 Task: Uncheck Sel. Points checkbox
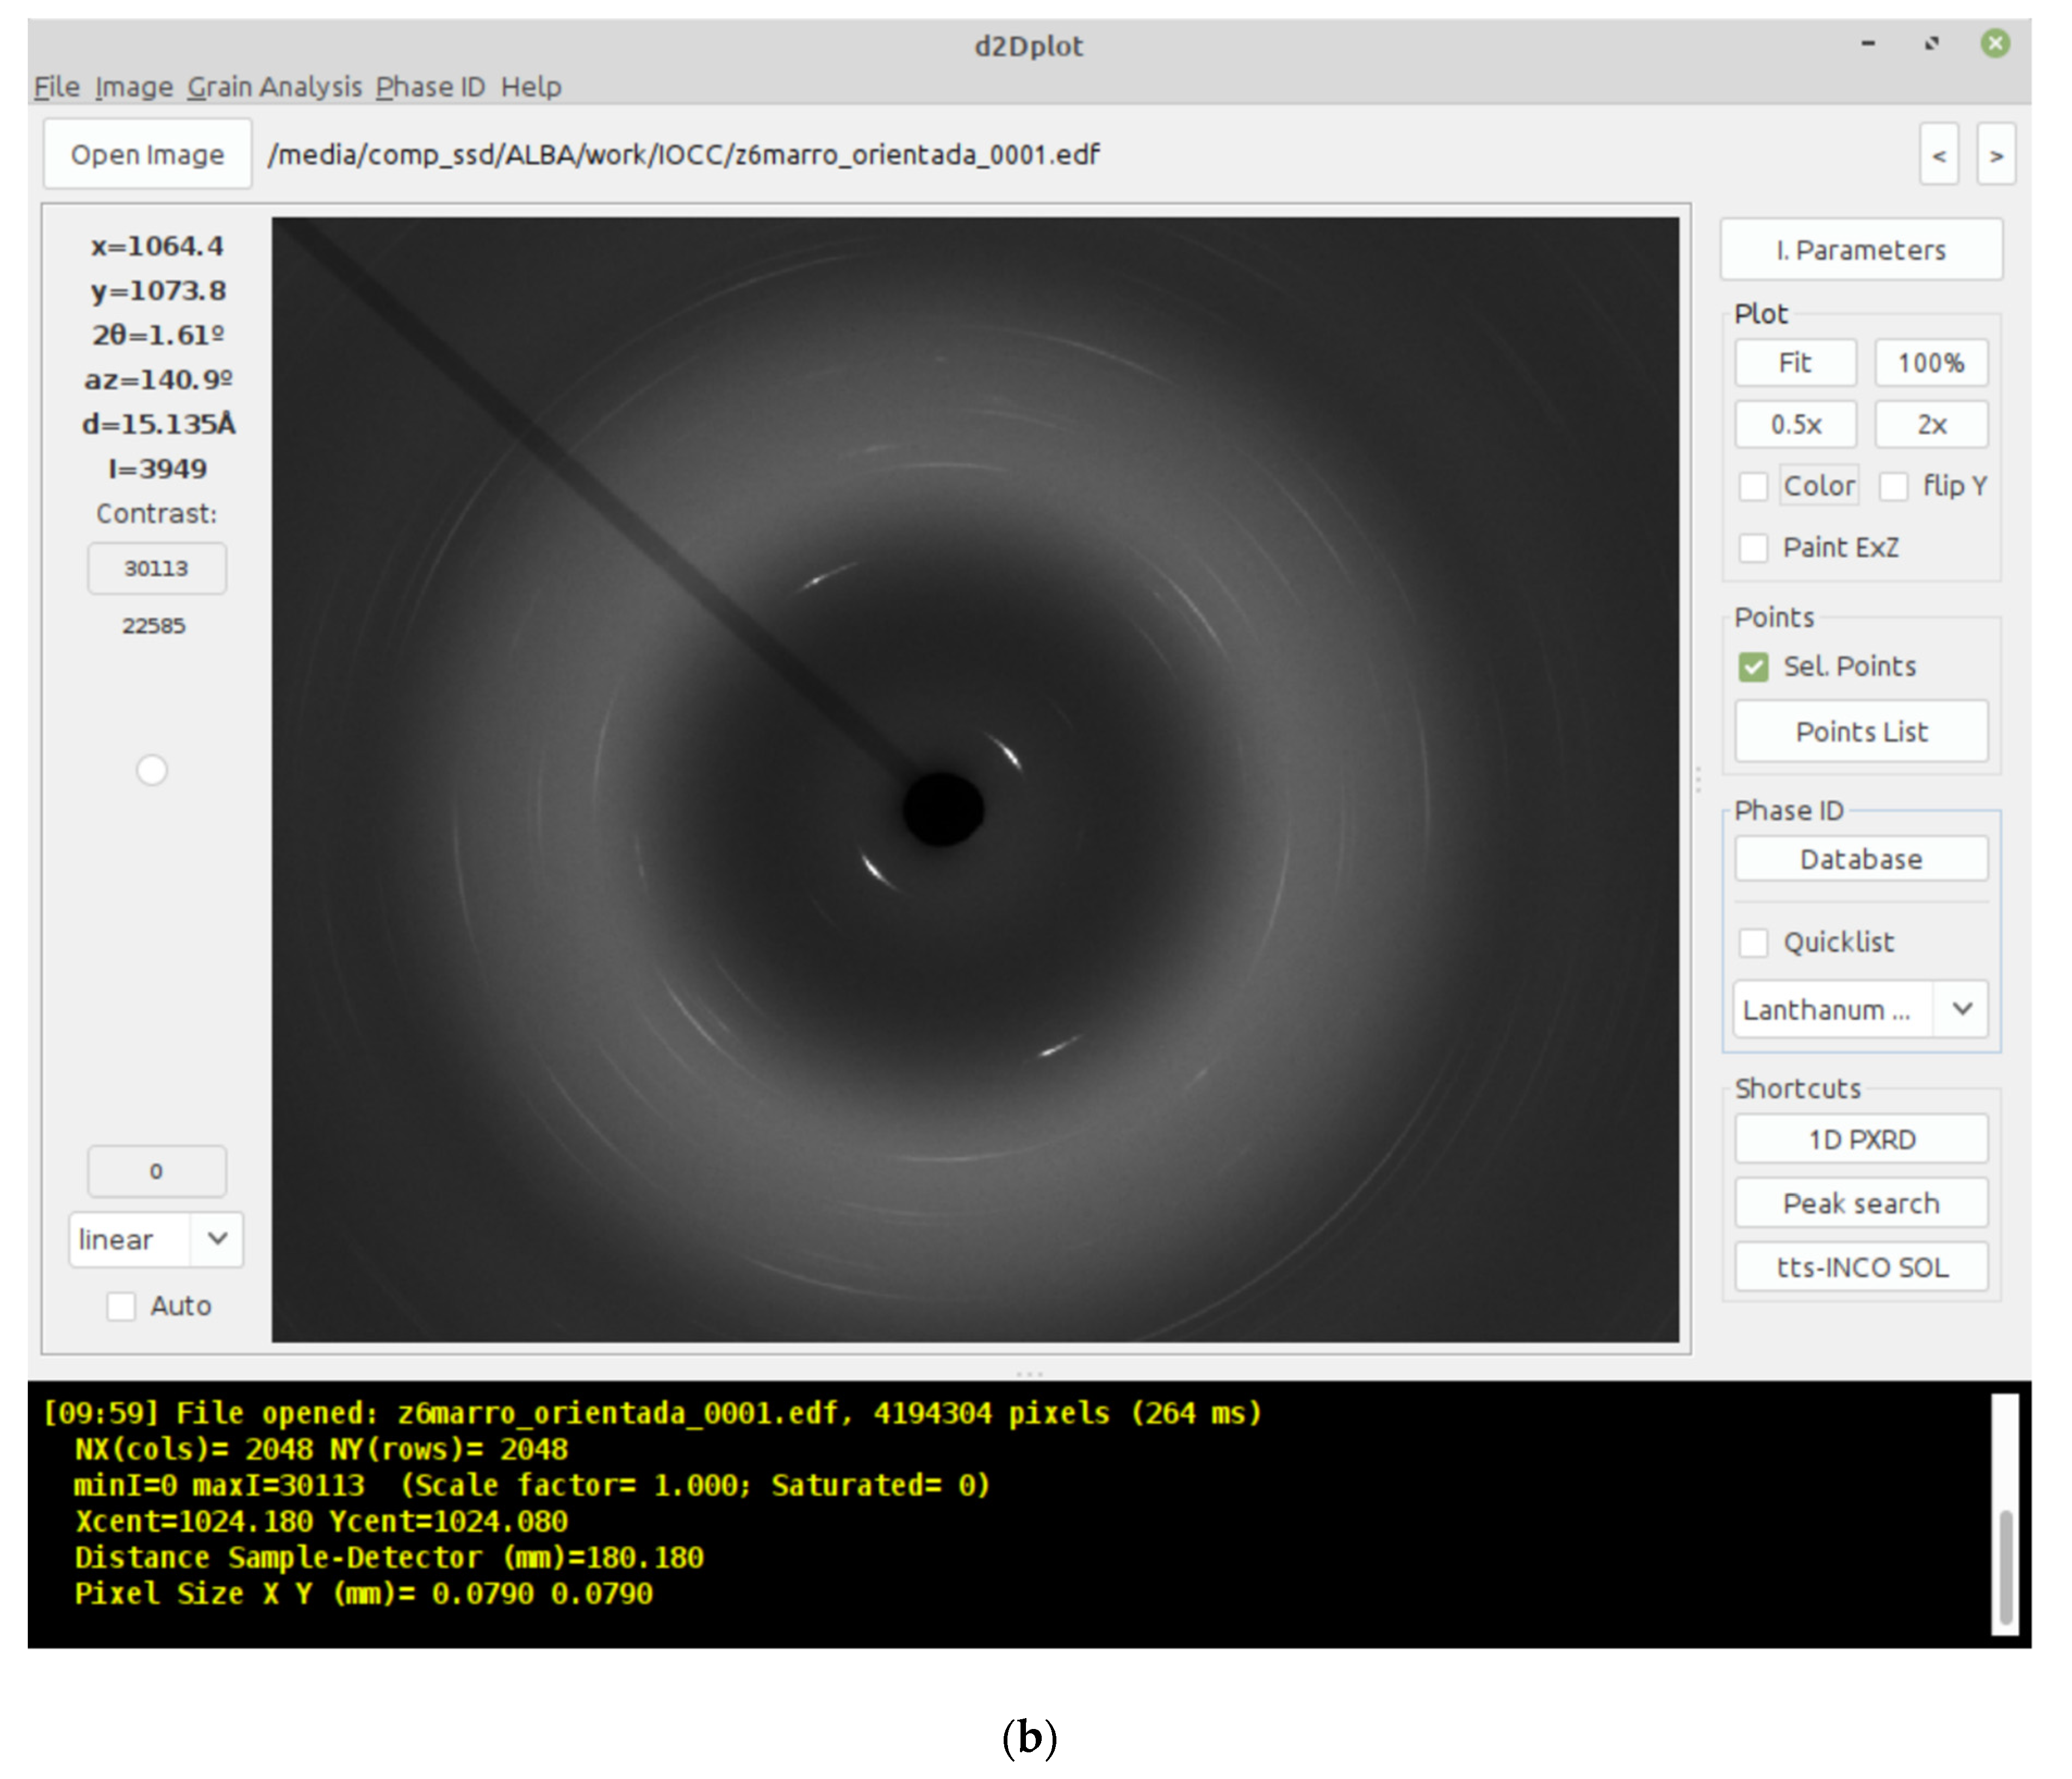click(1753, 667)
